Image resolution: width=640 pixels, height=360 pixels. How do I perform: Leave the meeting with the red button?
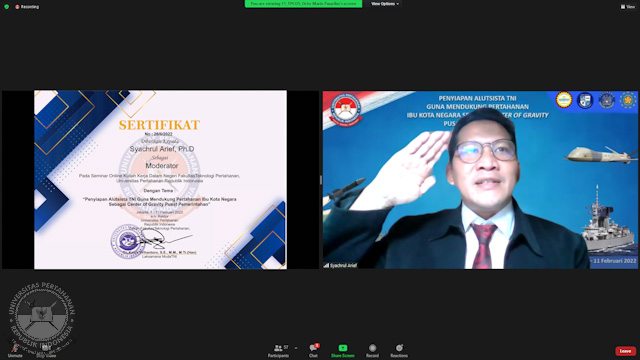625,351
